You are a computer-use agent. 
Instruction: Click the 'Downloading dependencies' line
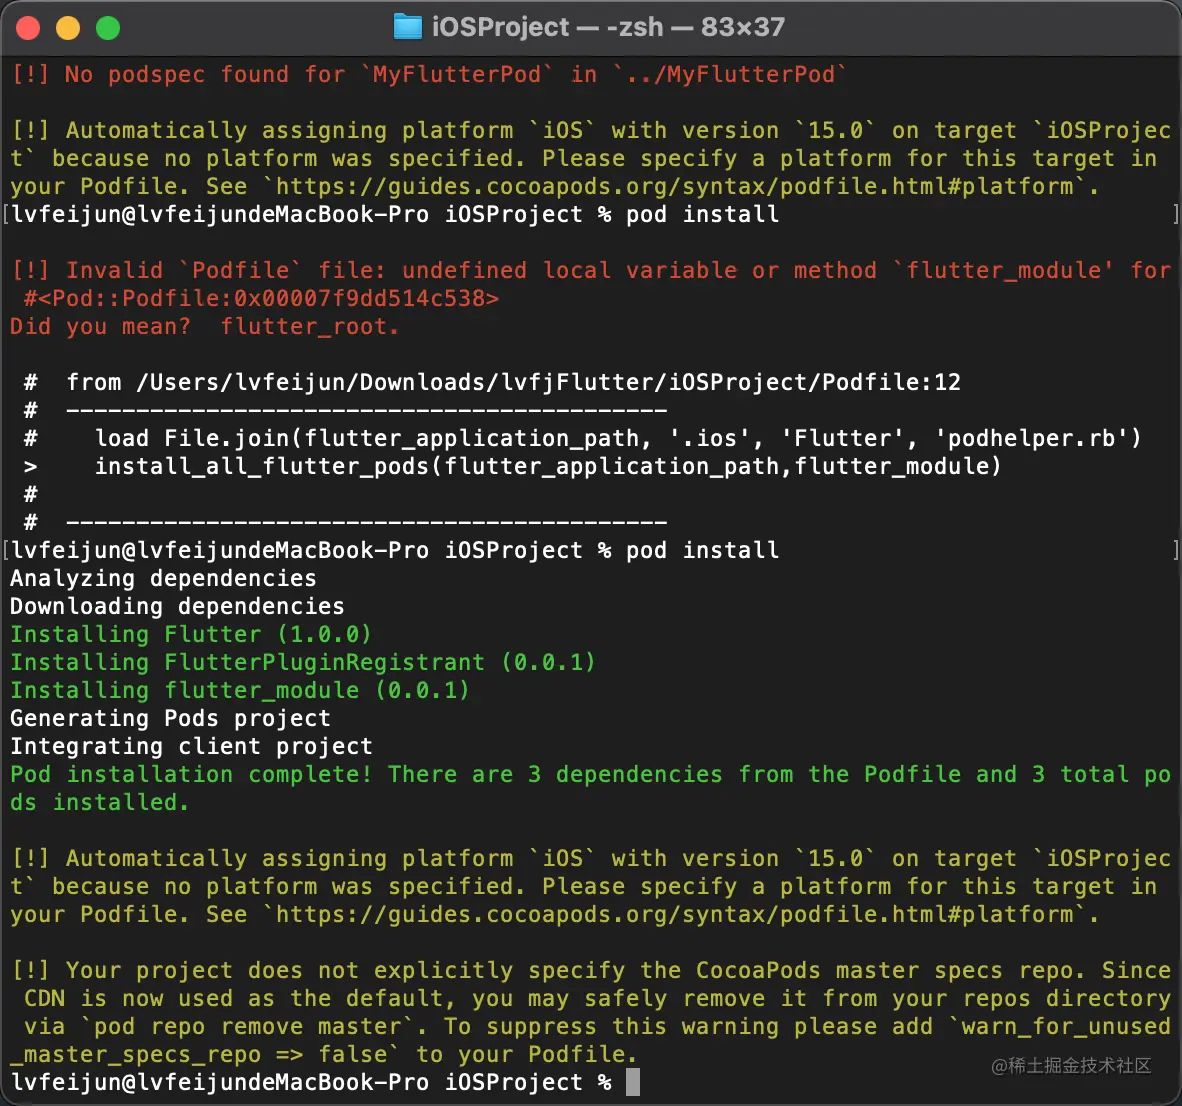coord(176,606)
